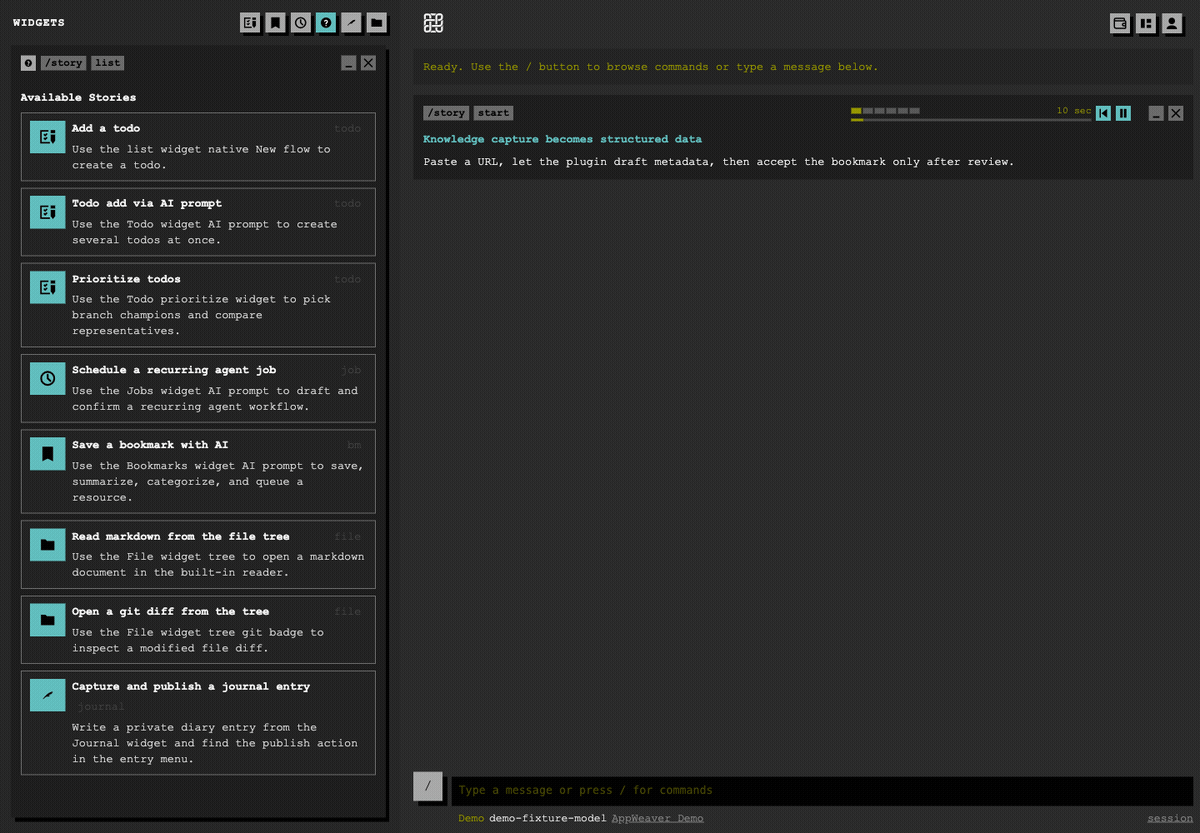Click the 'start' tag in the chat card
Screen dimensions: 1200x833
(493, 113)
